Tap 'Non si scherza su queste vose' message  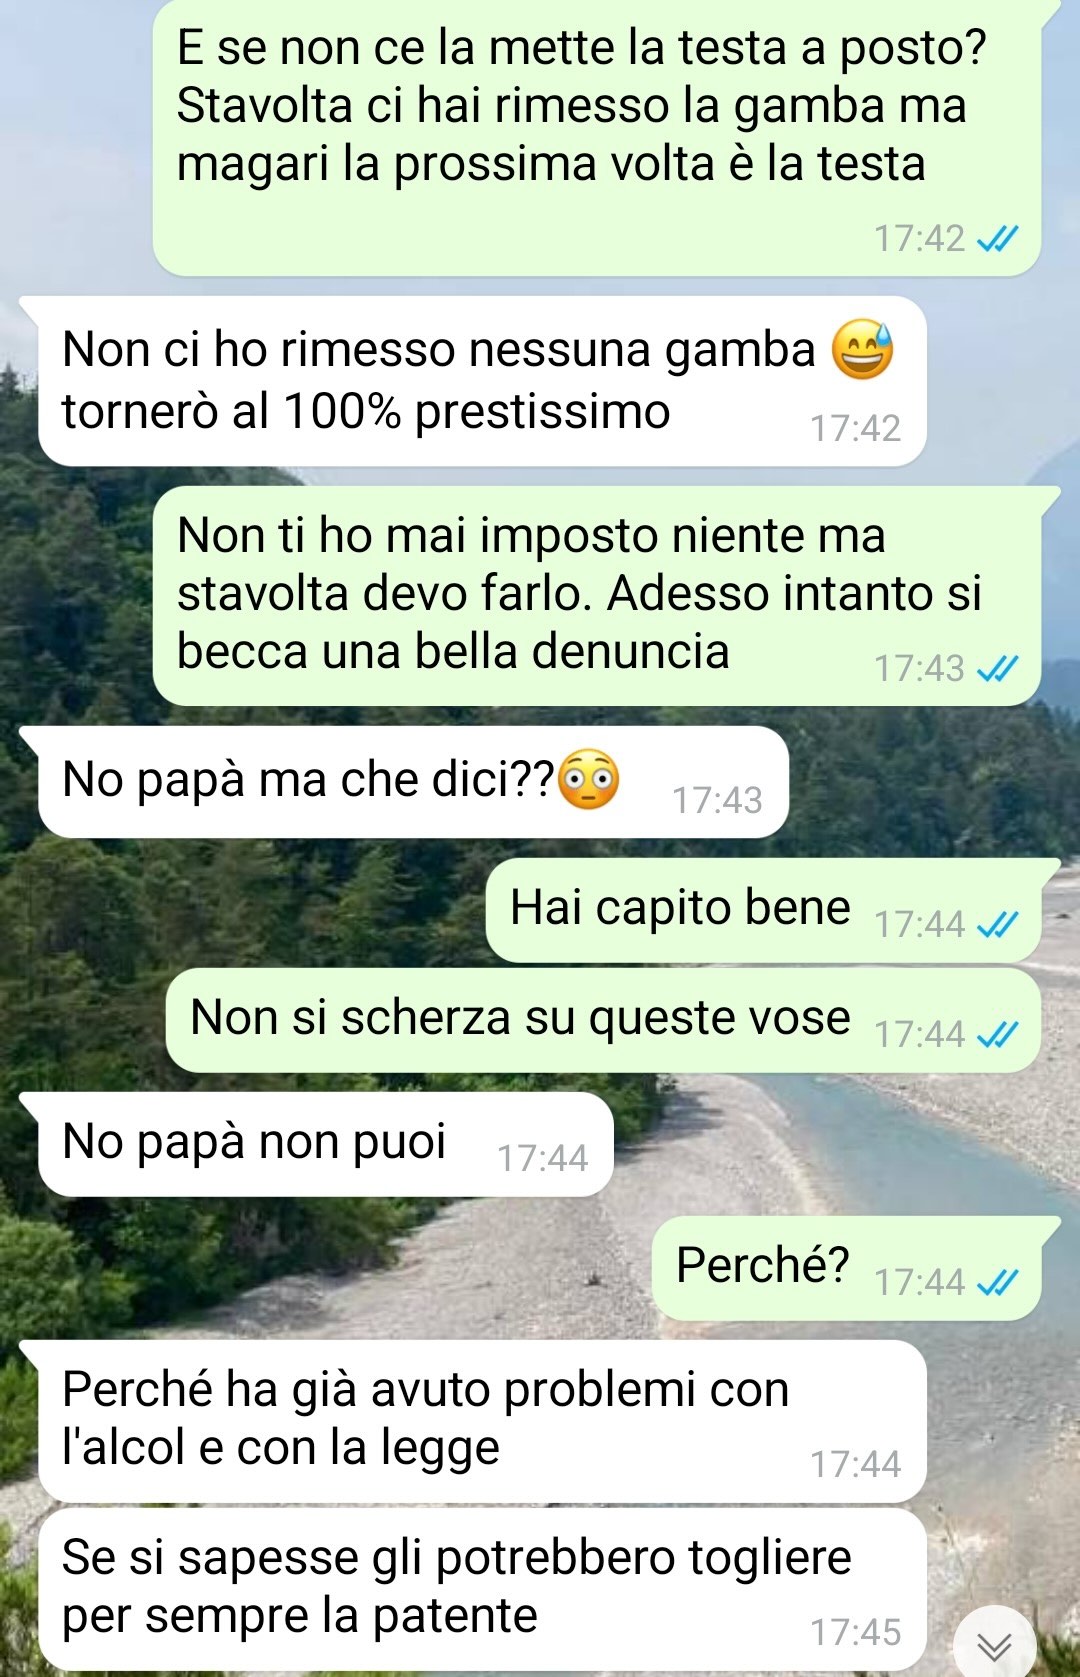click(603, 1020)
